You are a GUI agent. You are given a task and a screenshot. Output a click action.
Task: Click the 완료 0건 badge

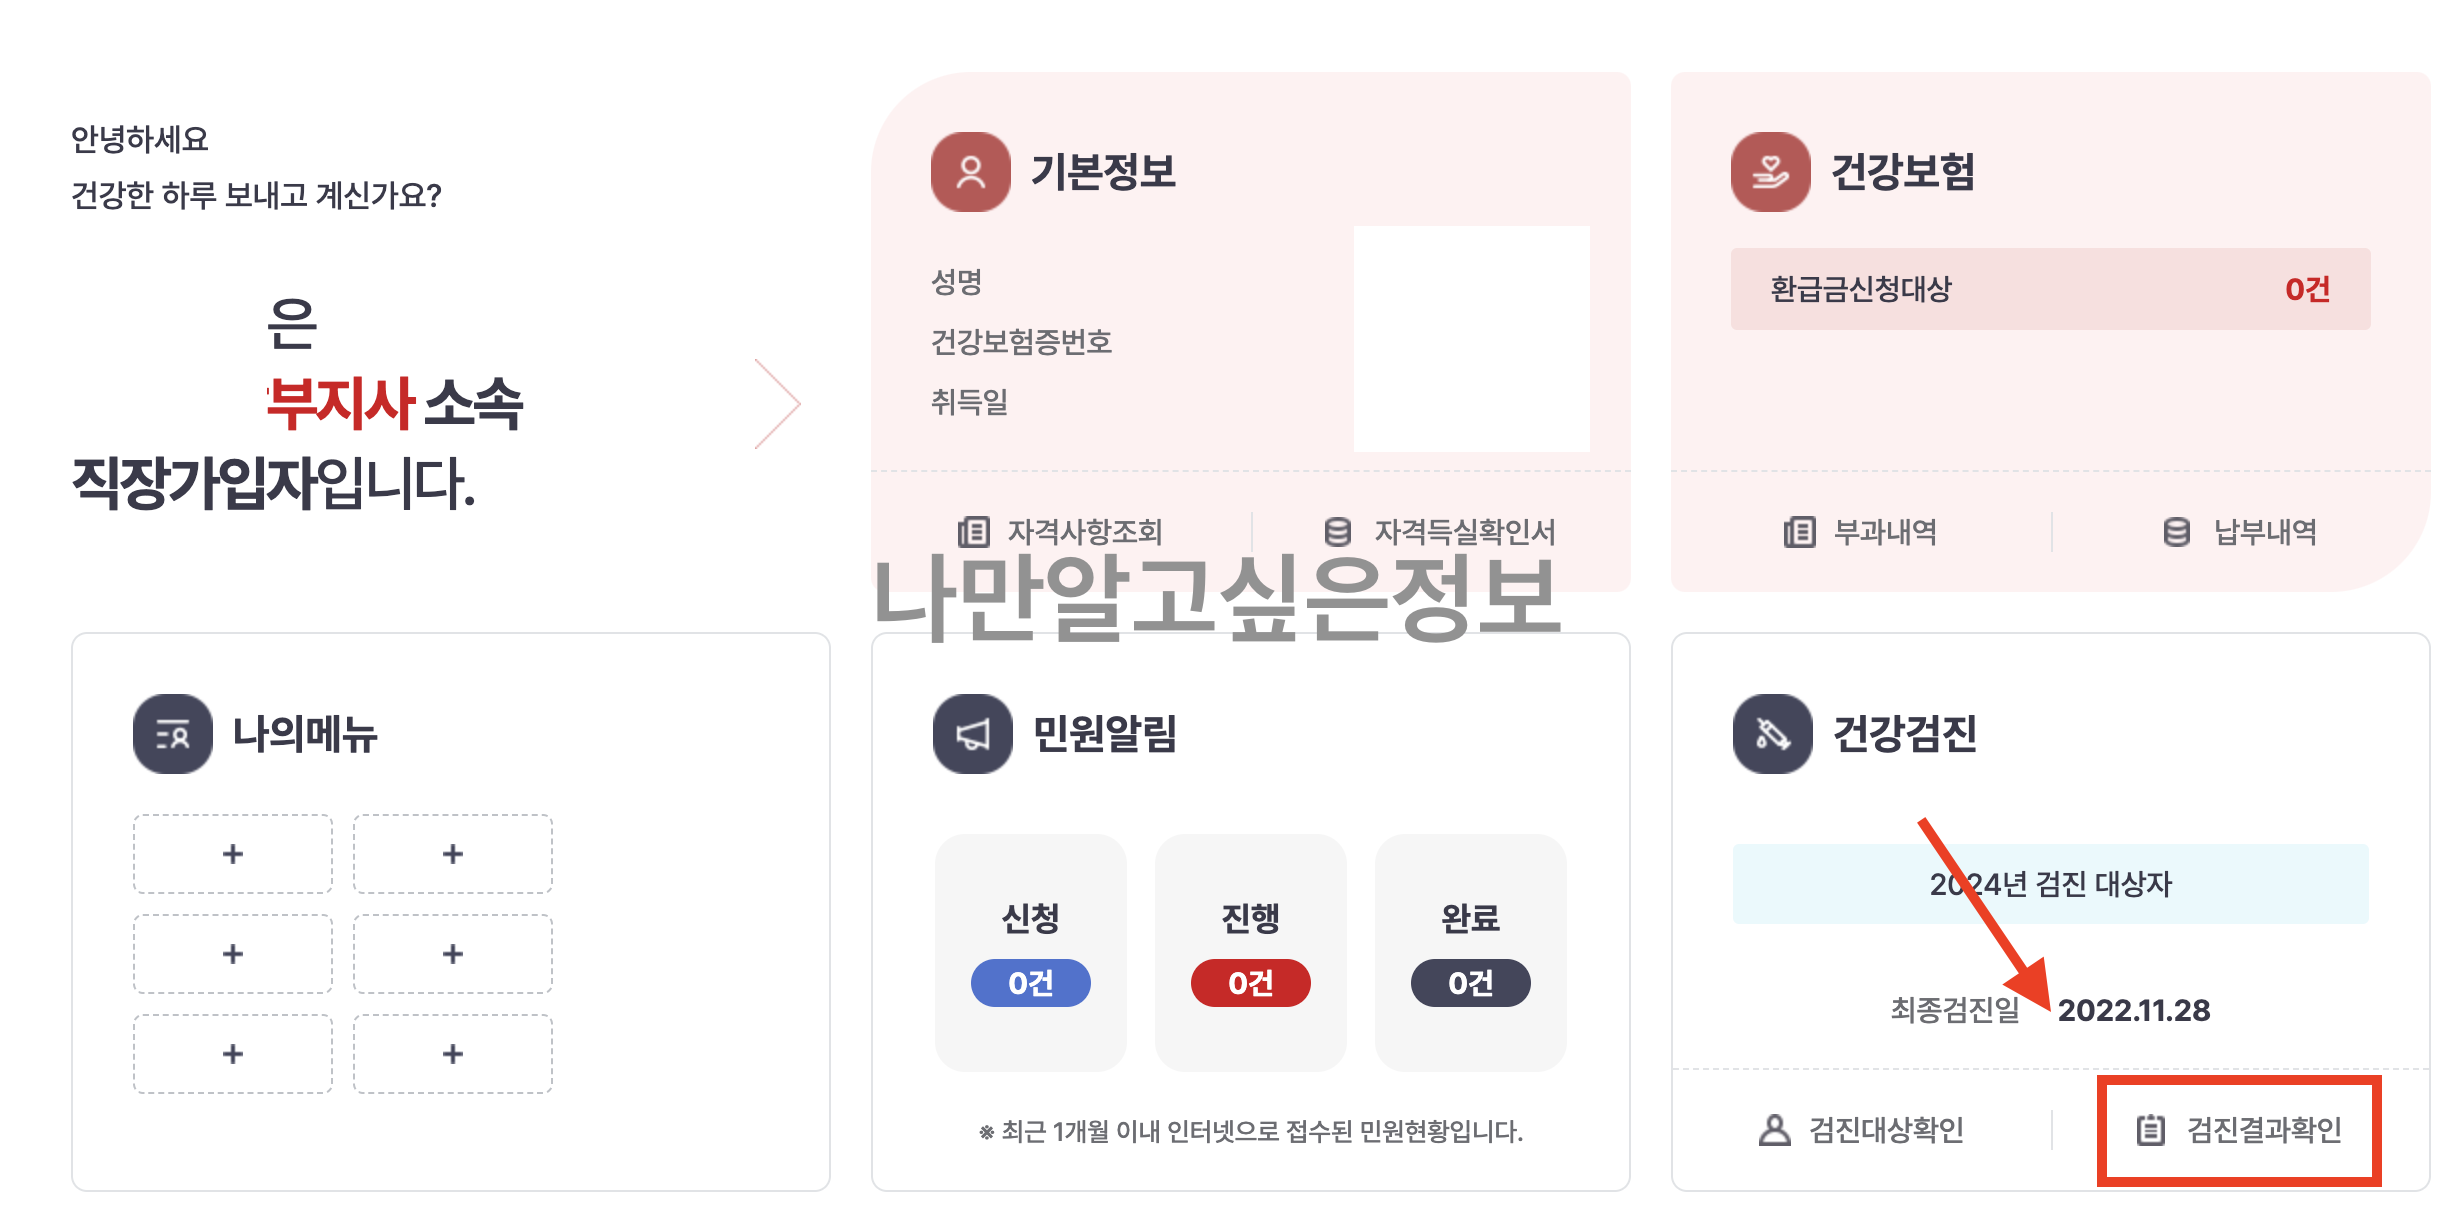coord(1469,983)
